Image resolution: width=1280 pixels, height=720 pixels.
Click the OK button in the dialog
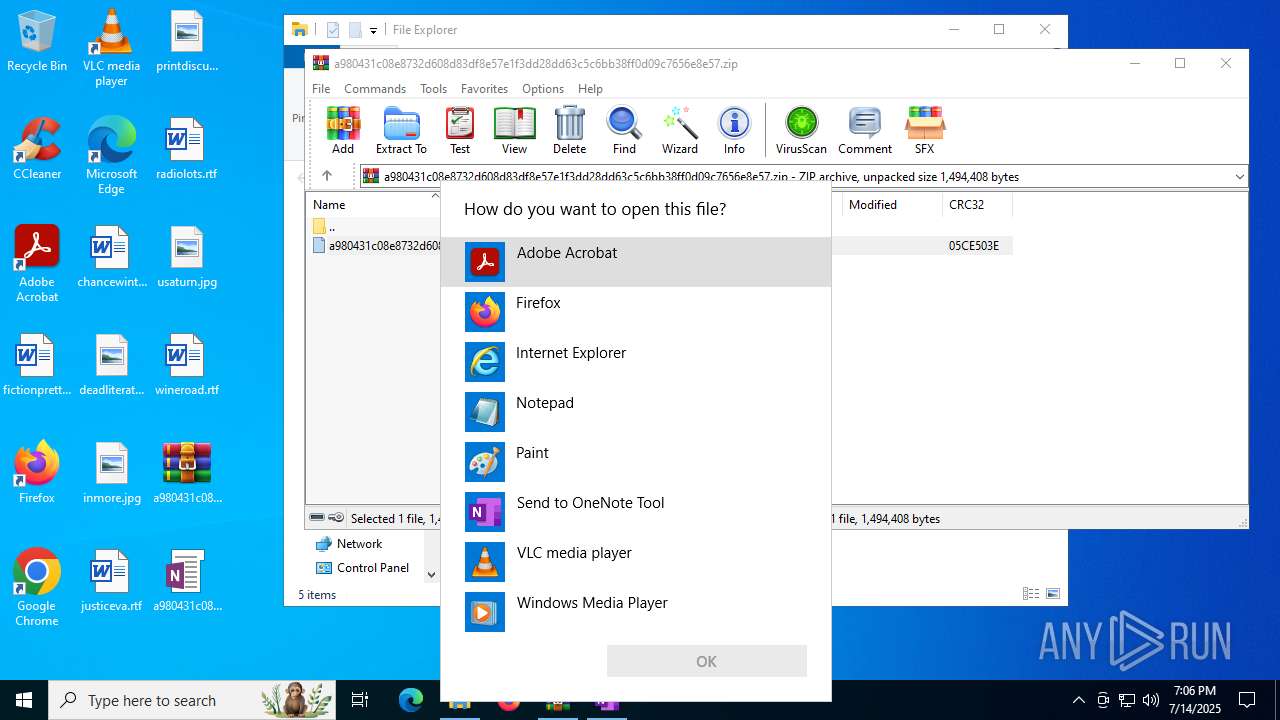(x=706, y=661)
